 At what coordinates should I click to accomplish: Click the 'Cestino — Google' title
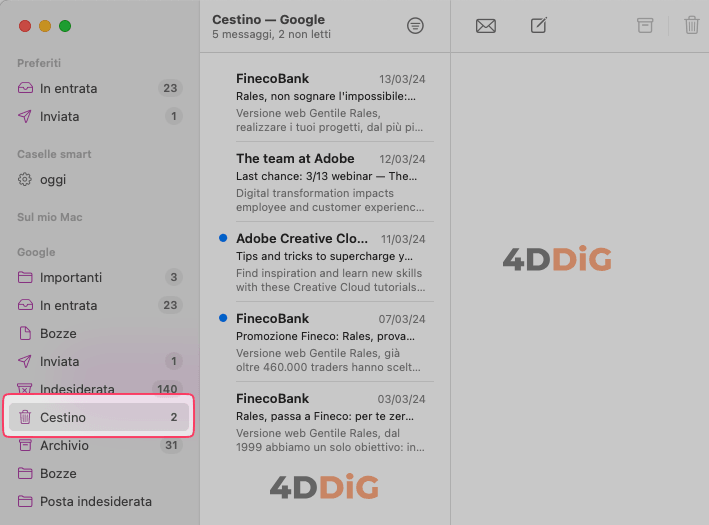269,19
